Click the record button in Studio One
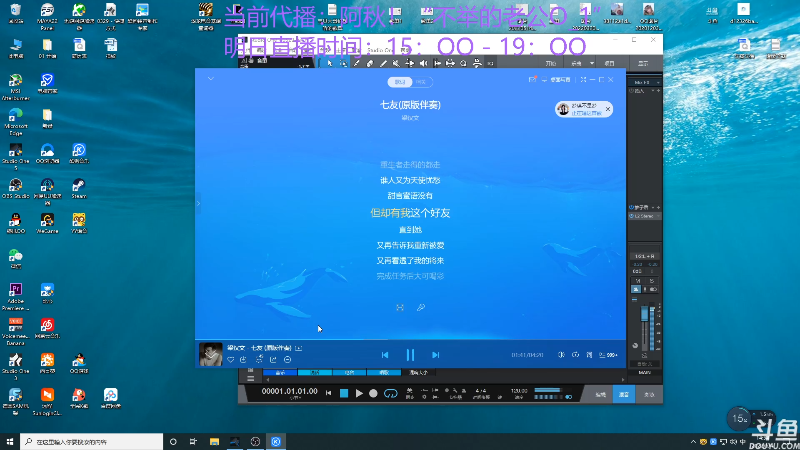The width and height of the screenshot is (800, 450). pos(373,393)
